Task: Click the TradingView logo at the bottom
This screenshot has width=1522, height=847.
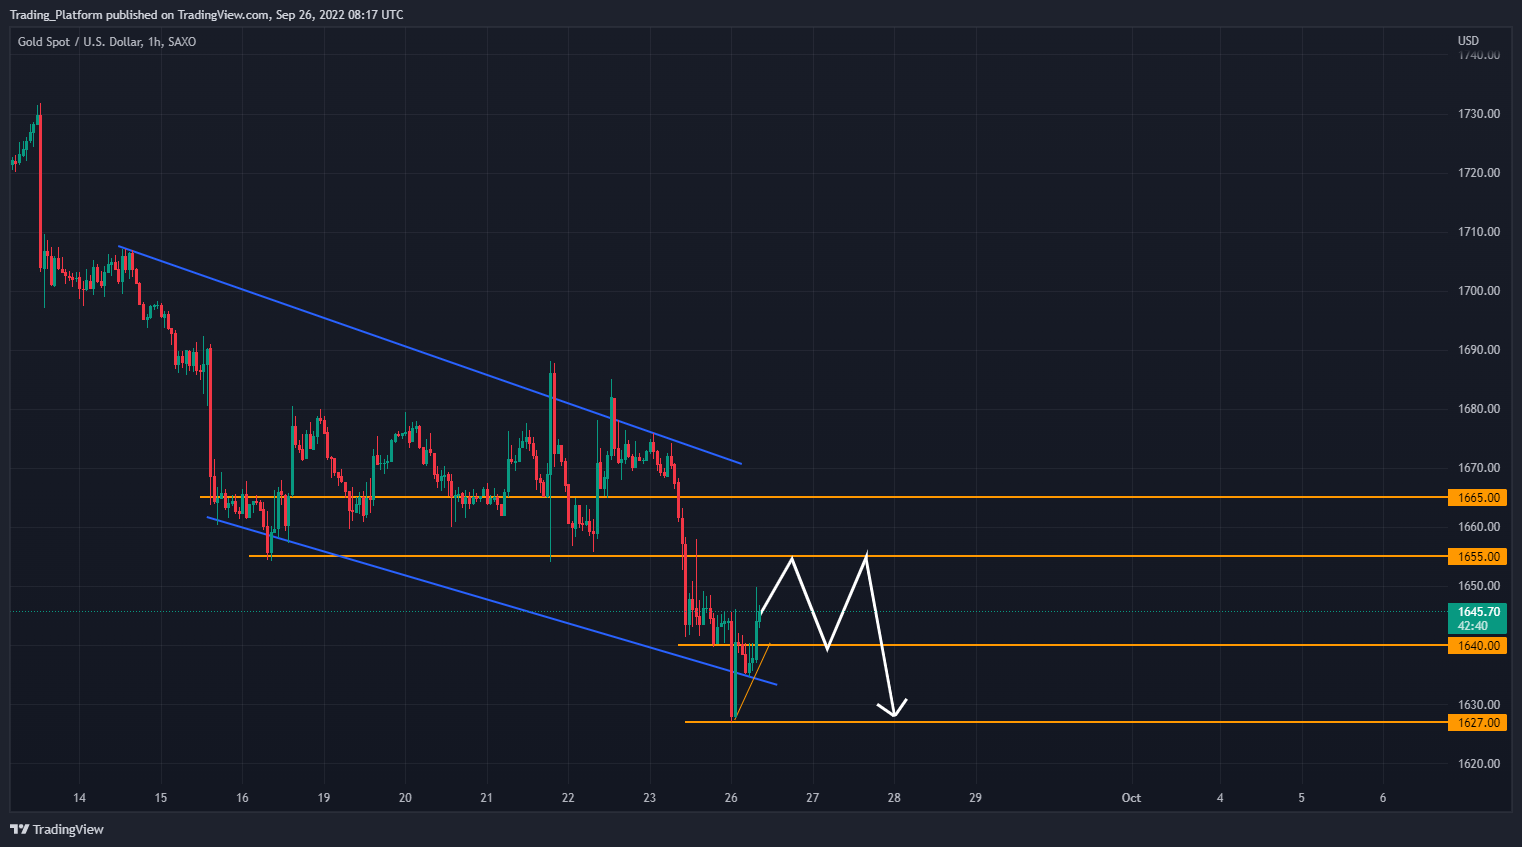Action: point(57,829)
